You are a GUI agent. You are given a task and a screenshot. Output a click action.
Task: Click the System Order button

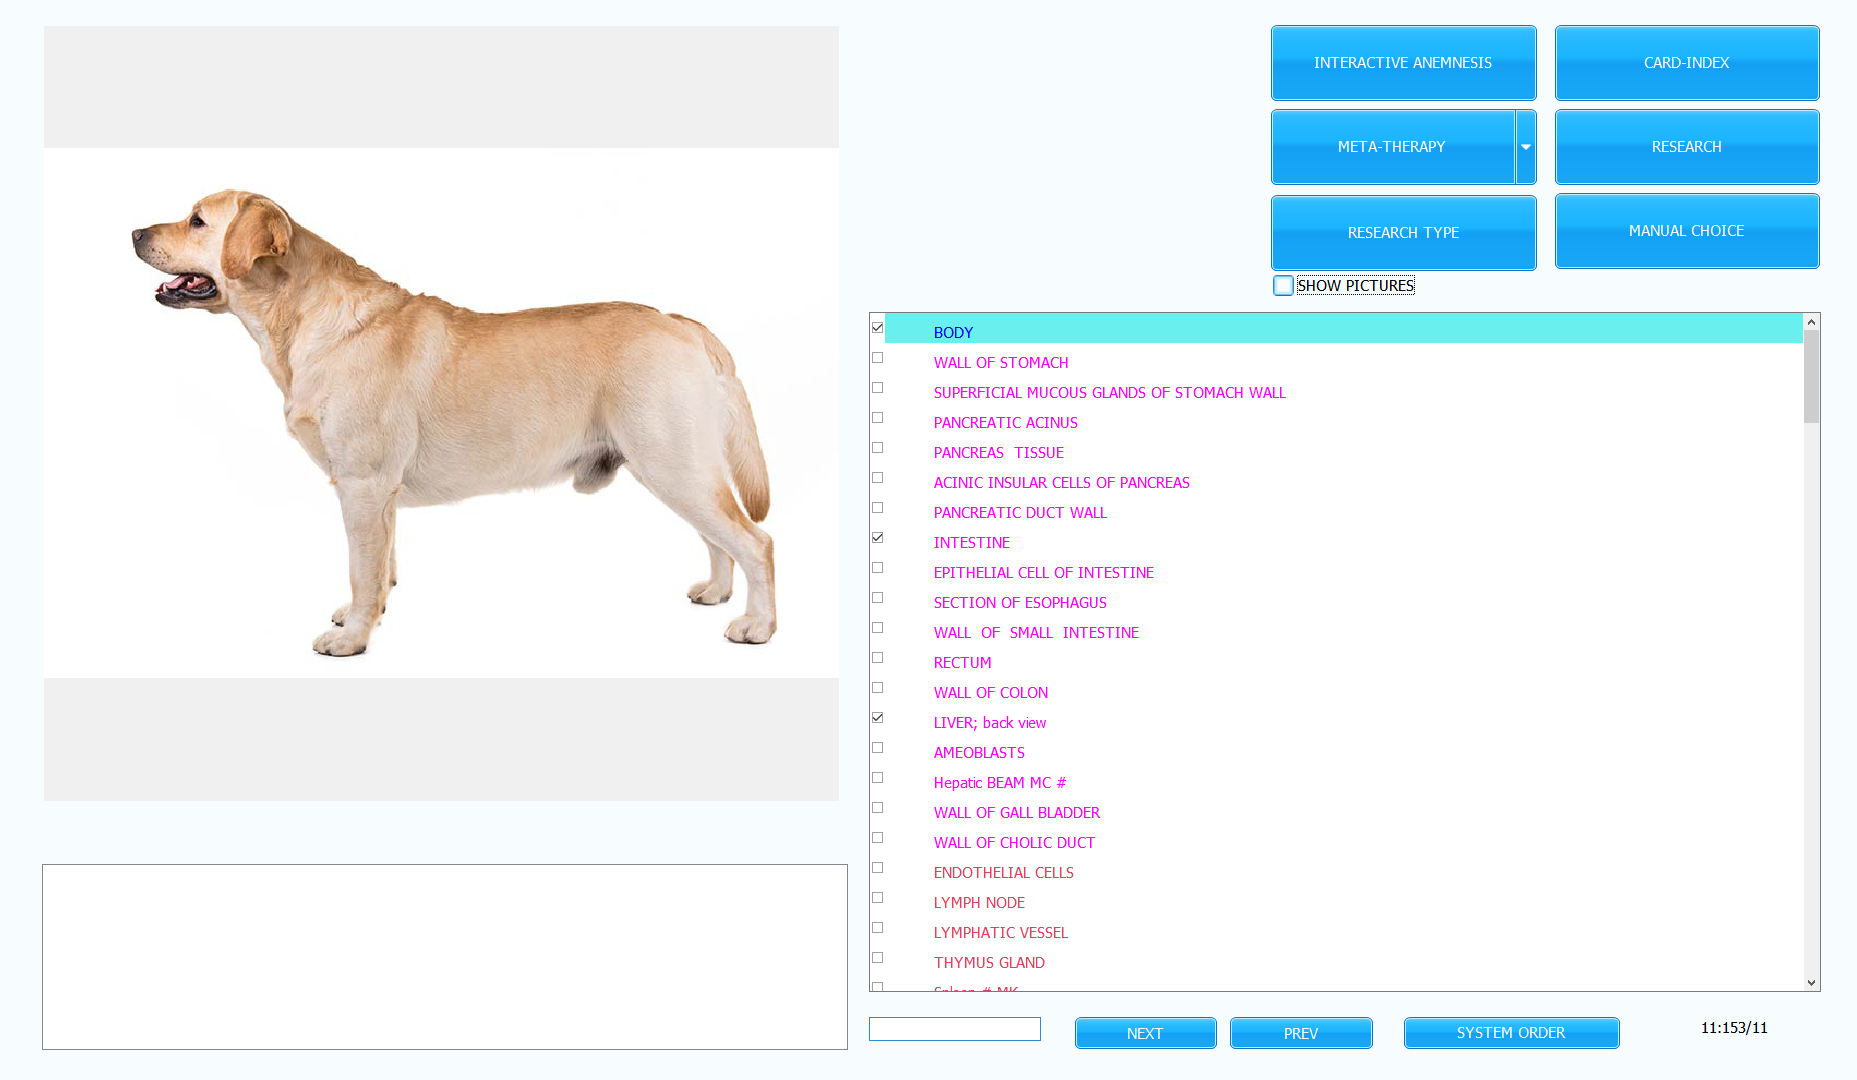[x=1510, y=1033]
